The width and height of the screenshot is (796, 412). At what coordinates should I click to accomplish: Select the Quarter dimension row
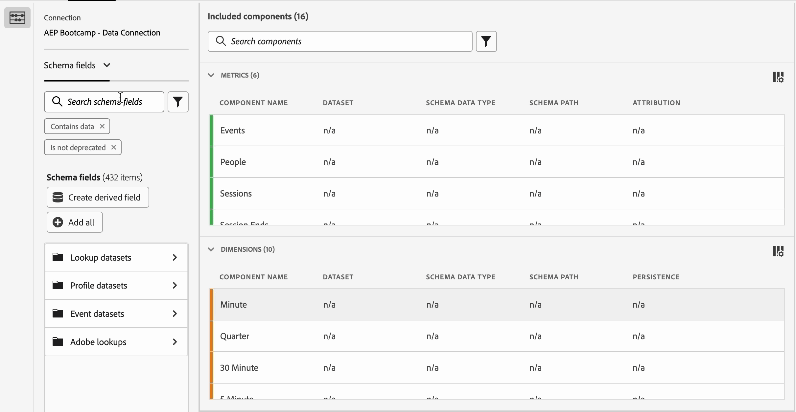498,336
